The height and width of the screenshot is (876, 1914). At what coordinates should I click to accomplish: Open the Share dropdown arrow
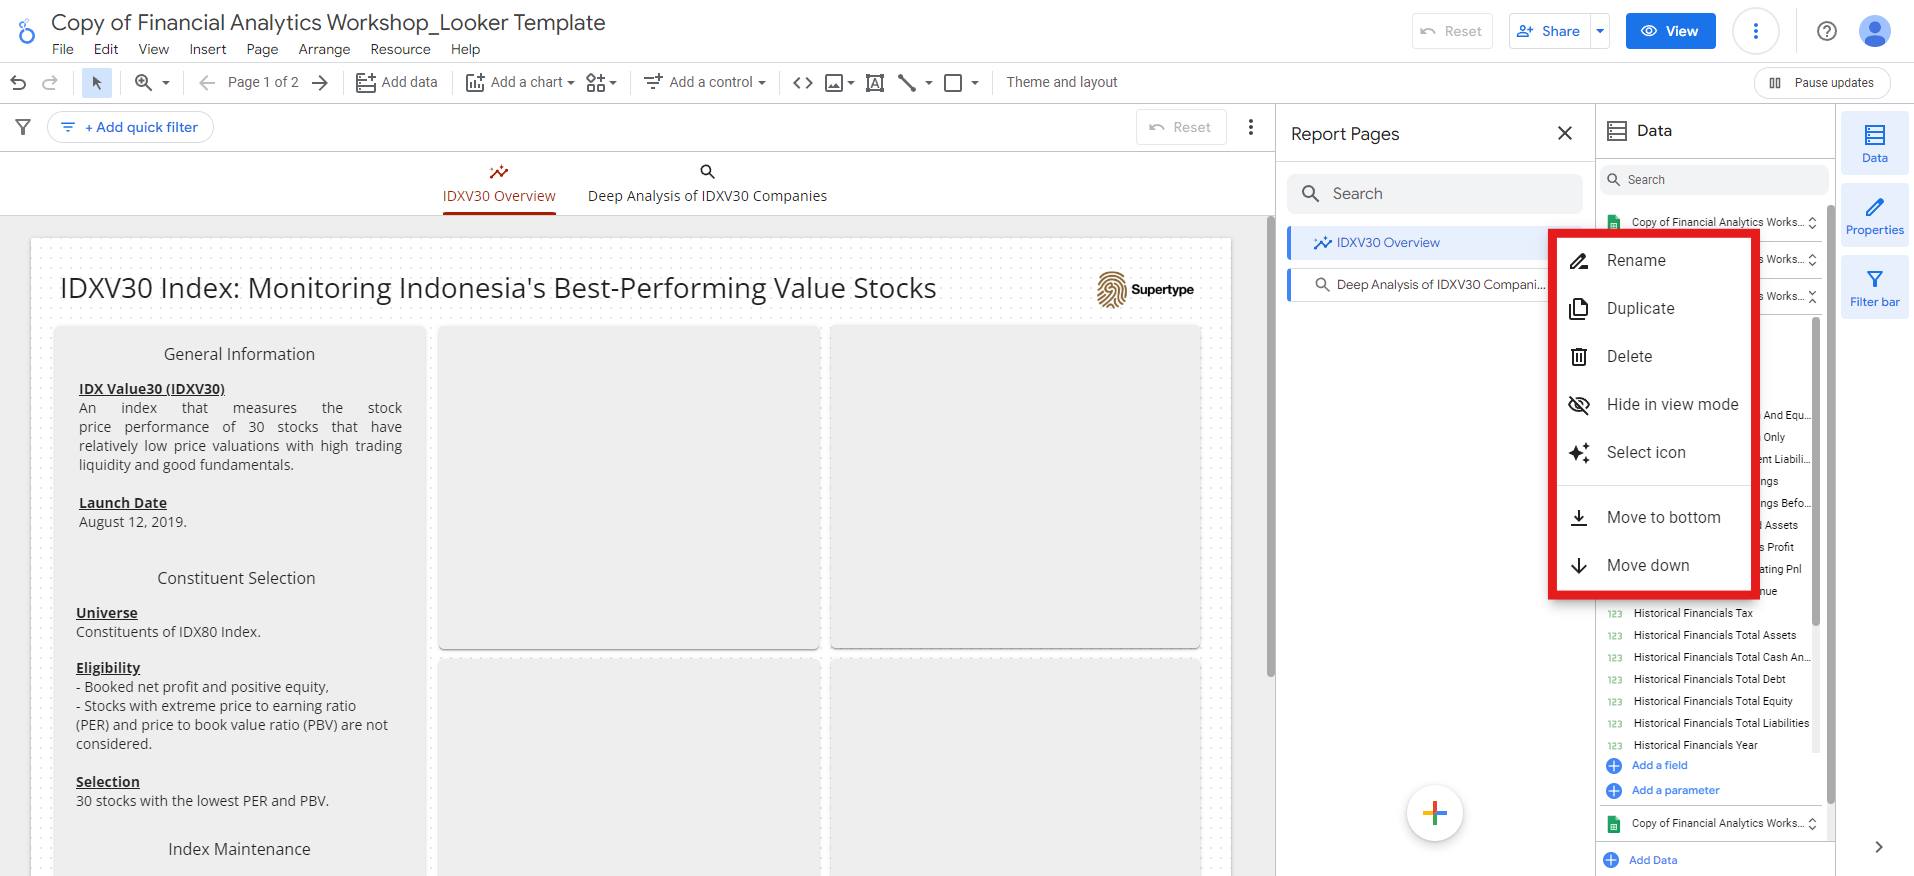[x=1600, y=31]
